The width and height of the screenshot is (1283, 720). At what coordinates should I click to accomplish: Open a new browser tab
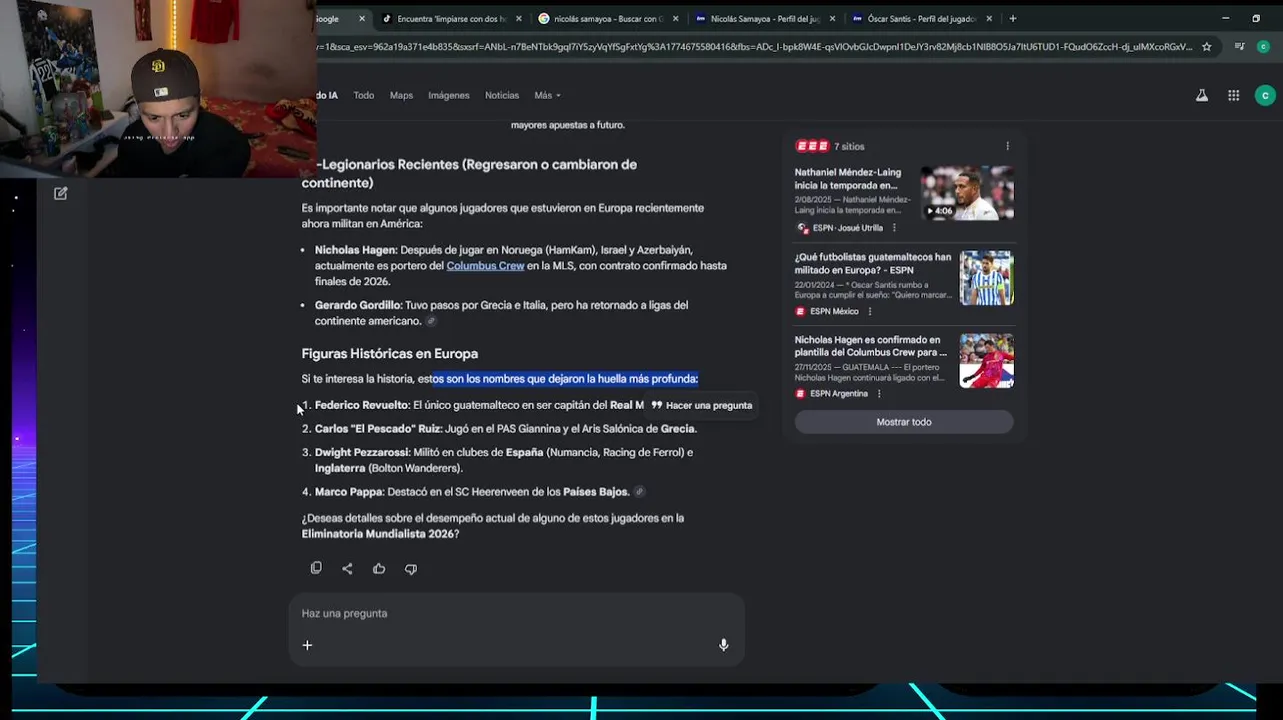pos(1013,18)
